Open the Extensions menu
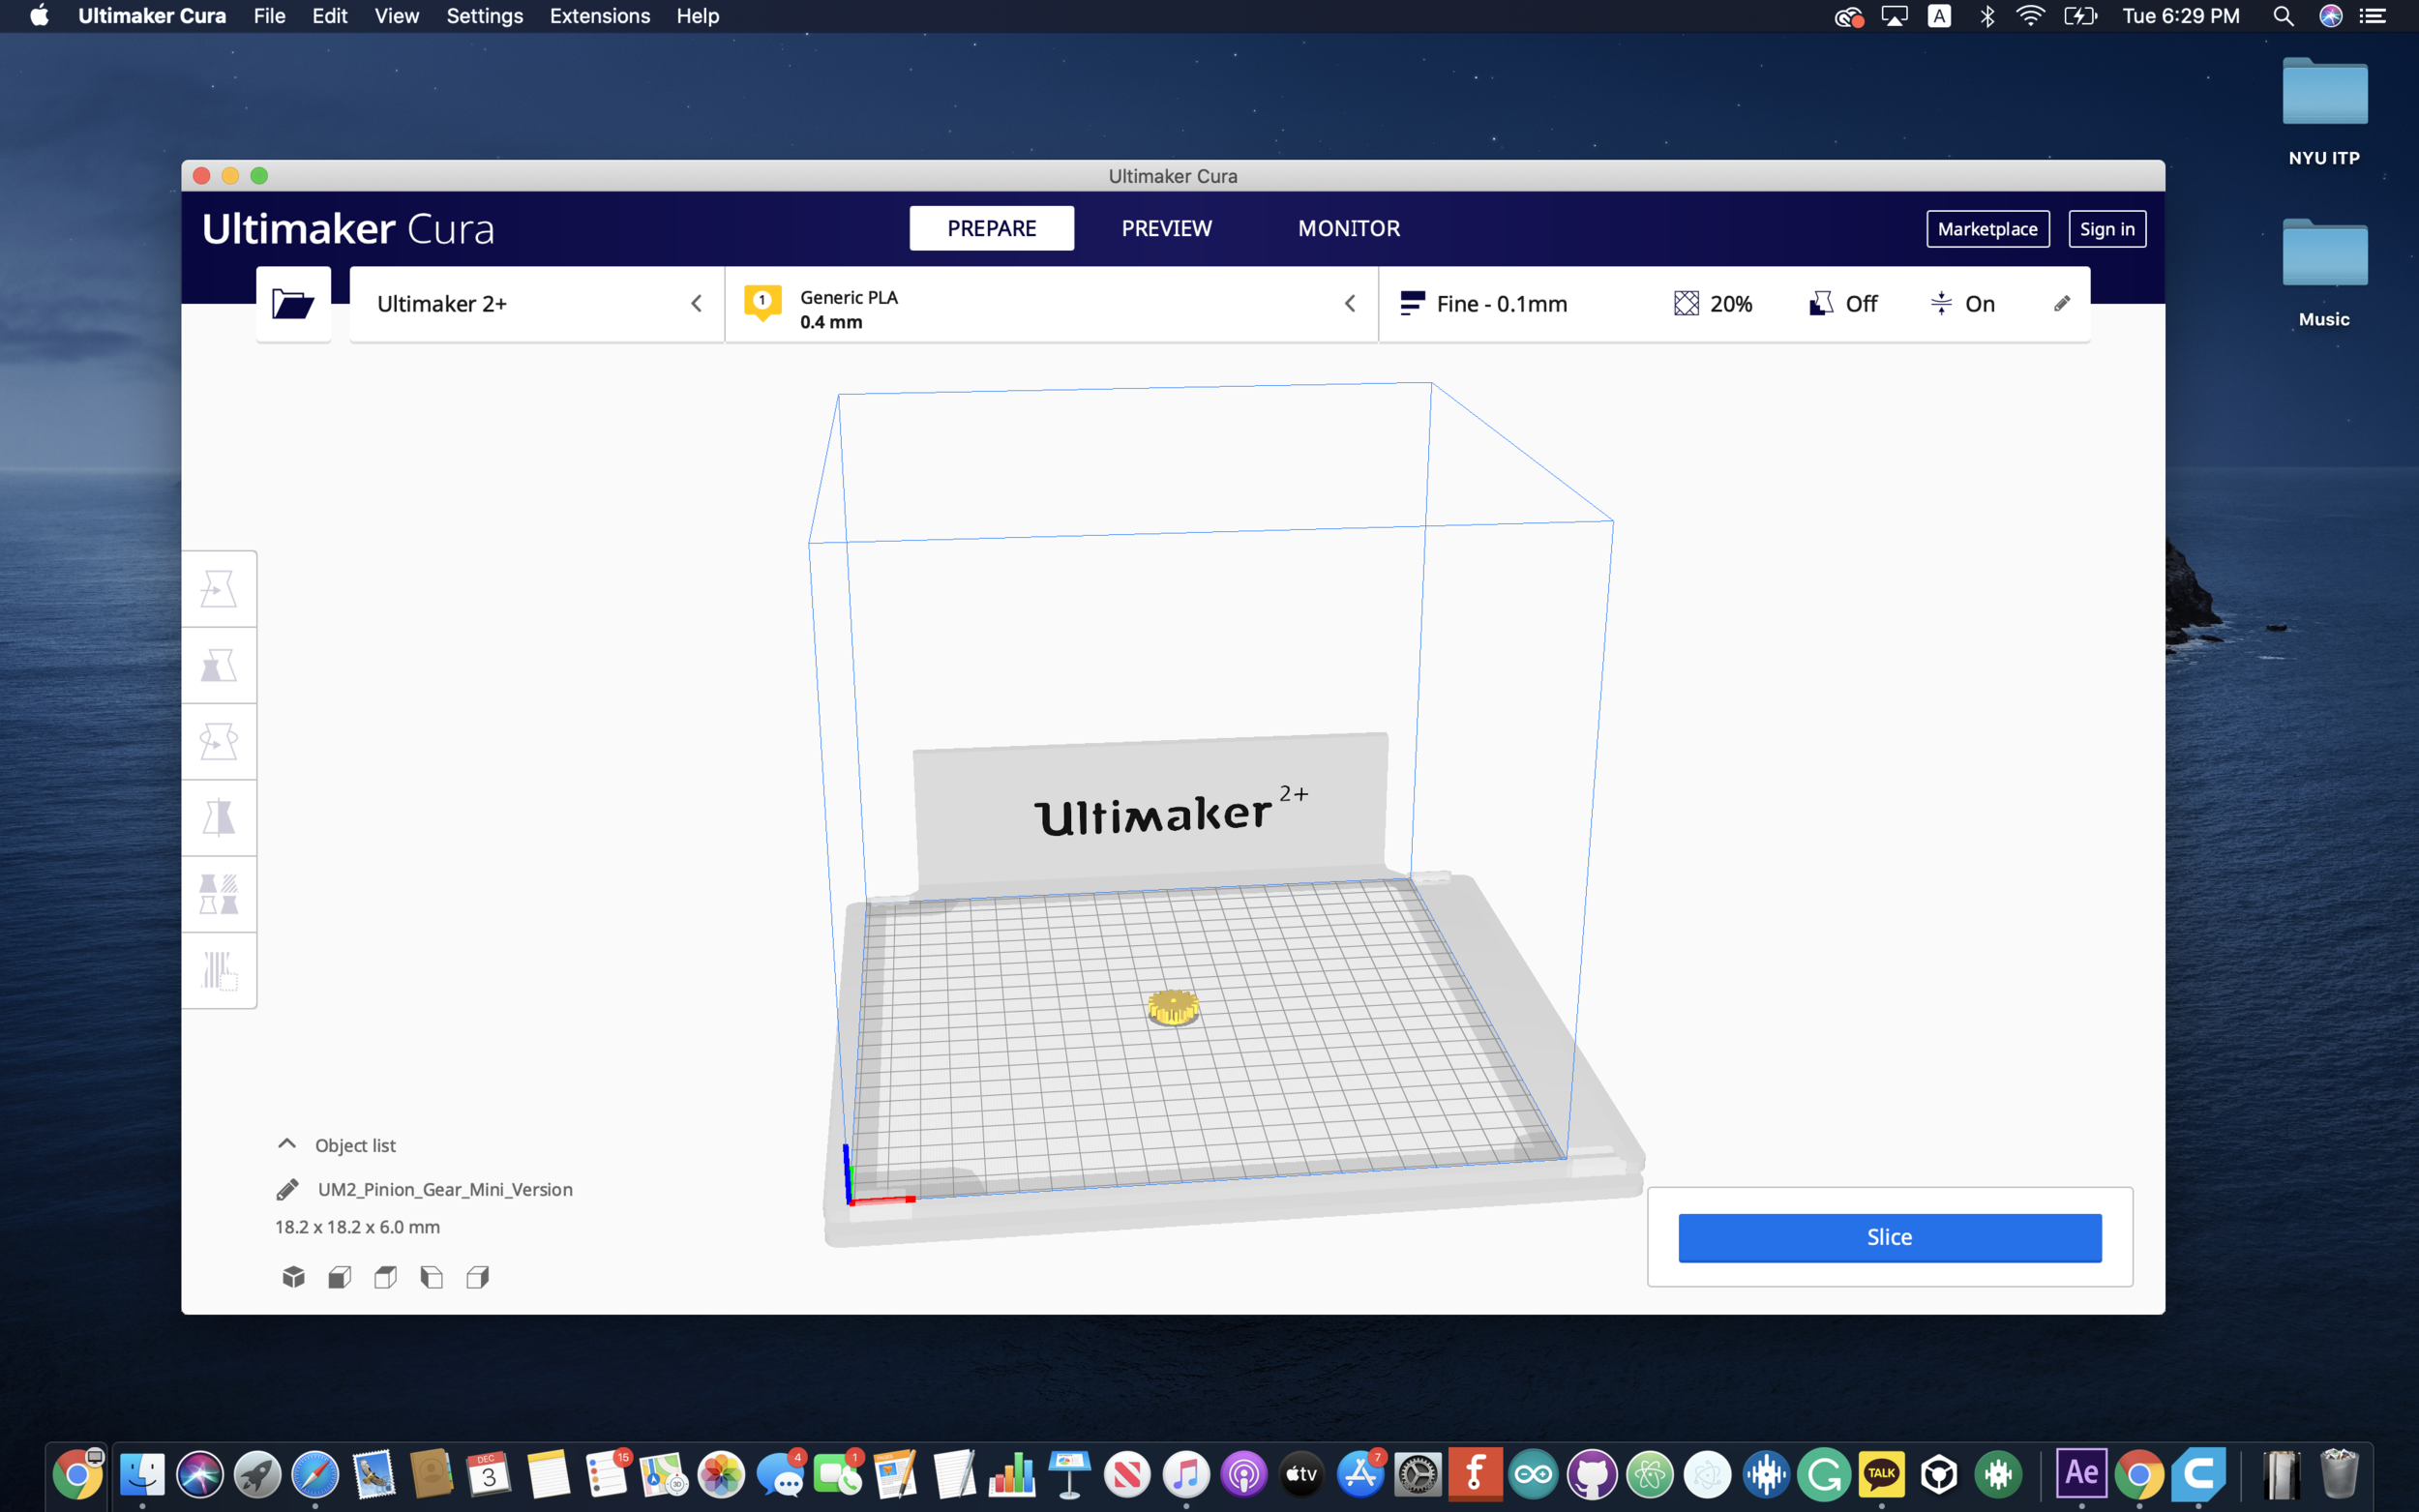Screen dimensions: 2419x1512 (x=600, y=16)
